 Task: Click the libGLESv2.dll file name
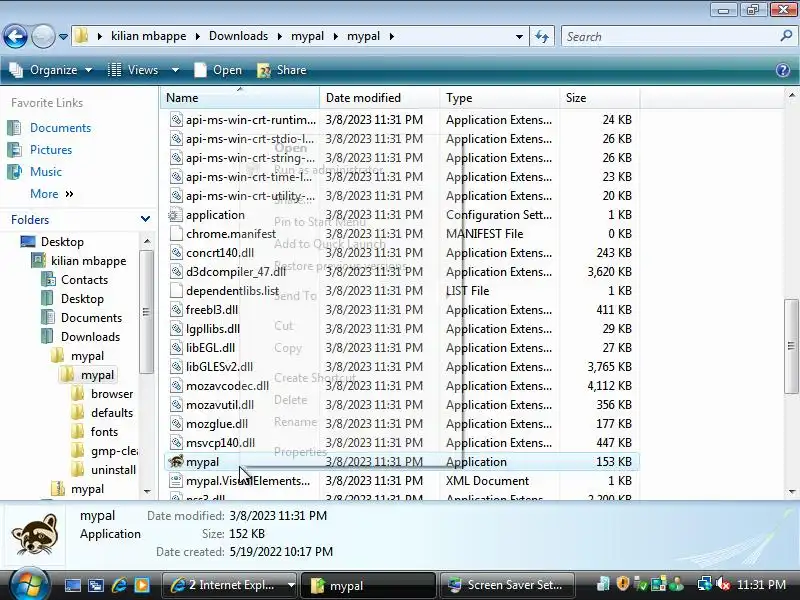pos(219,367)
